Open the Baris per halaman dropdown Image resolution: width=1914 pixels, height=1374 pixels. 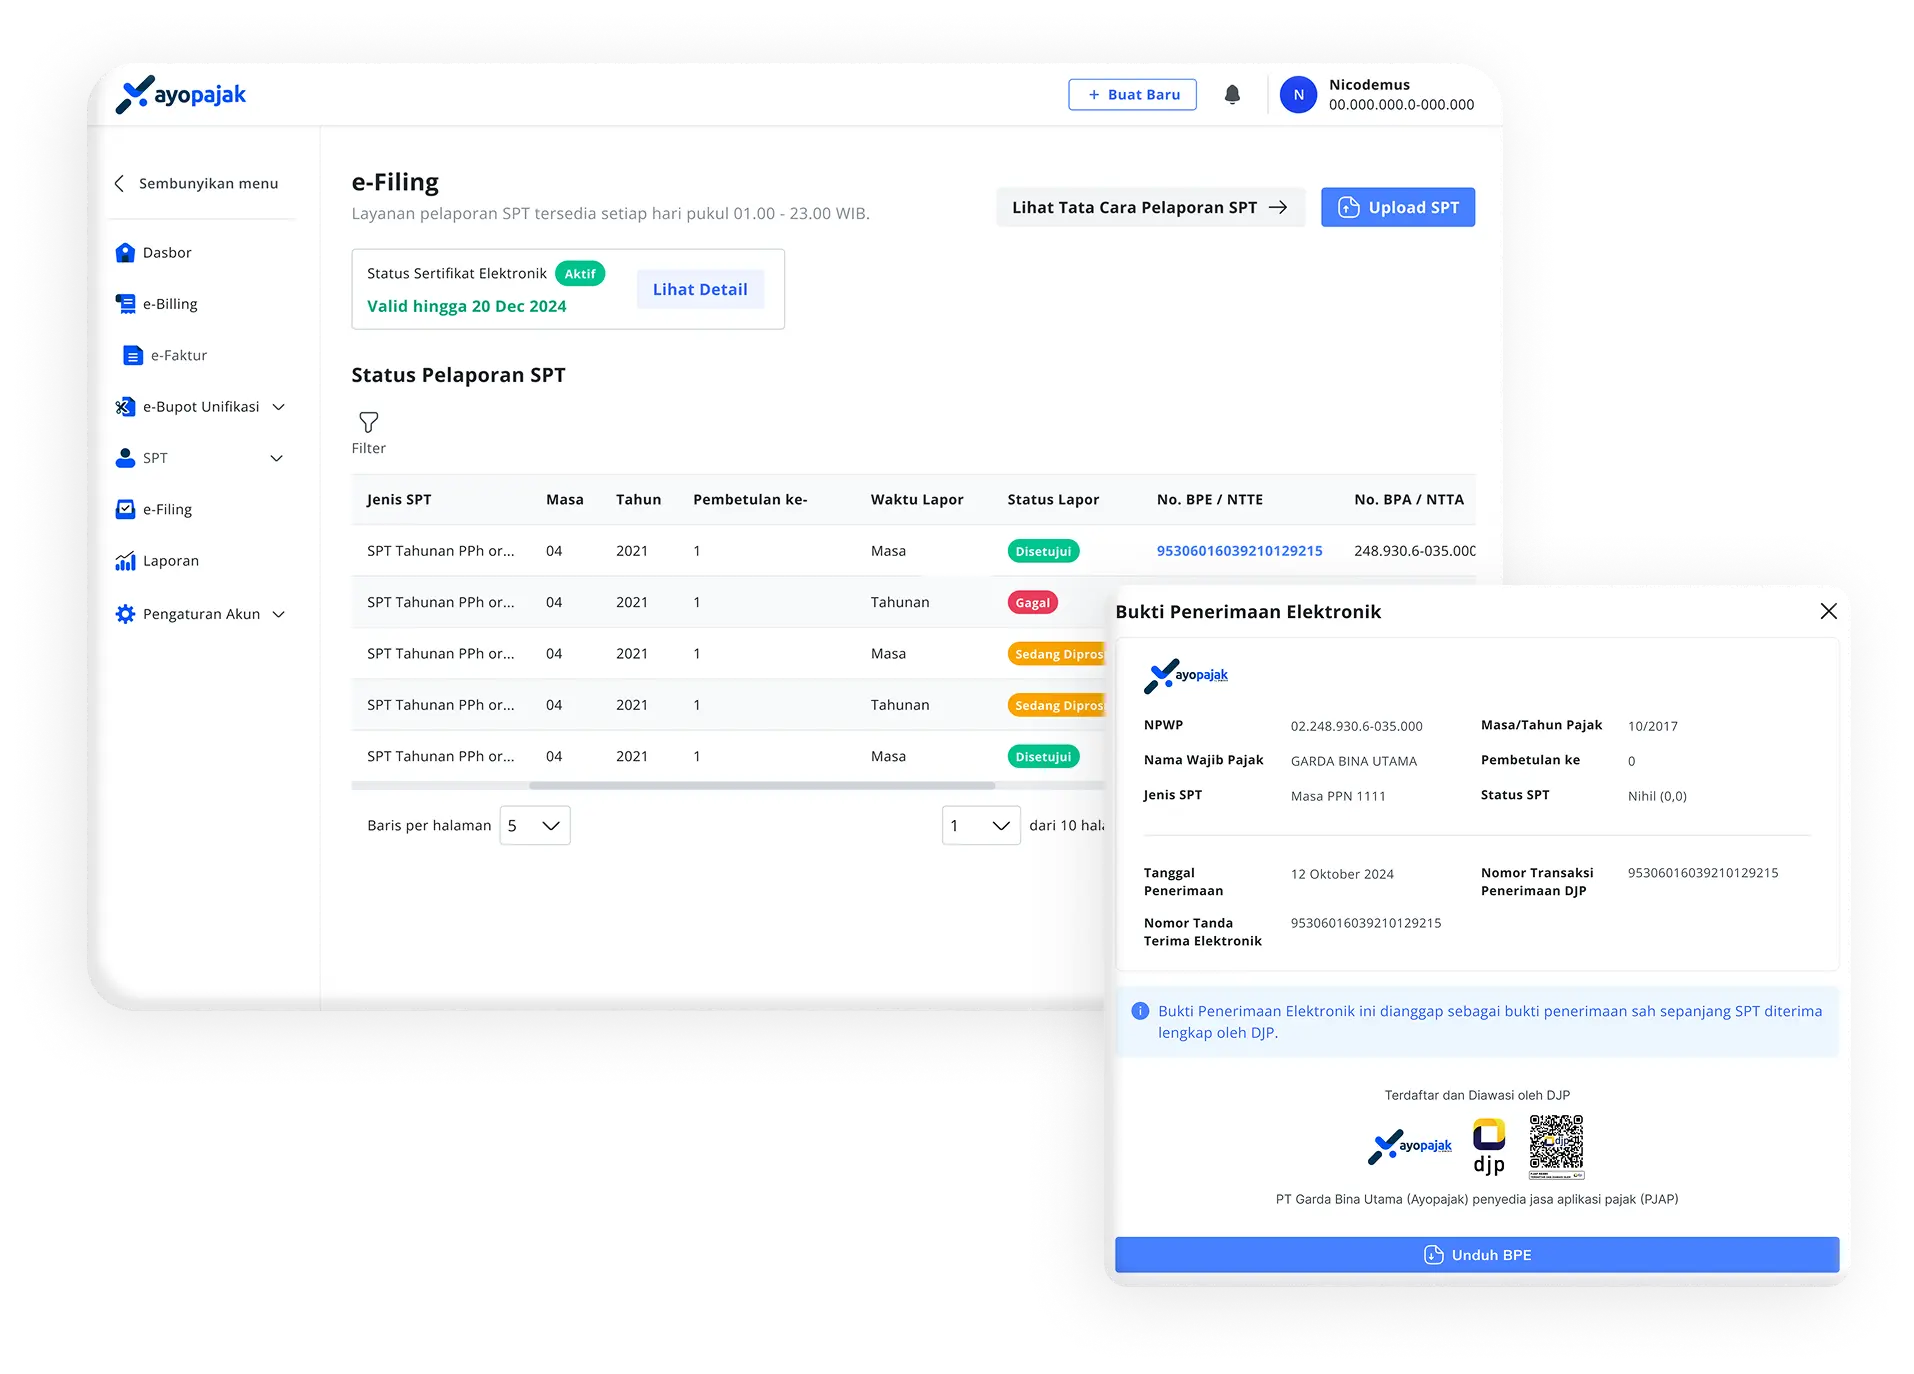(535, 826)
